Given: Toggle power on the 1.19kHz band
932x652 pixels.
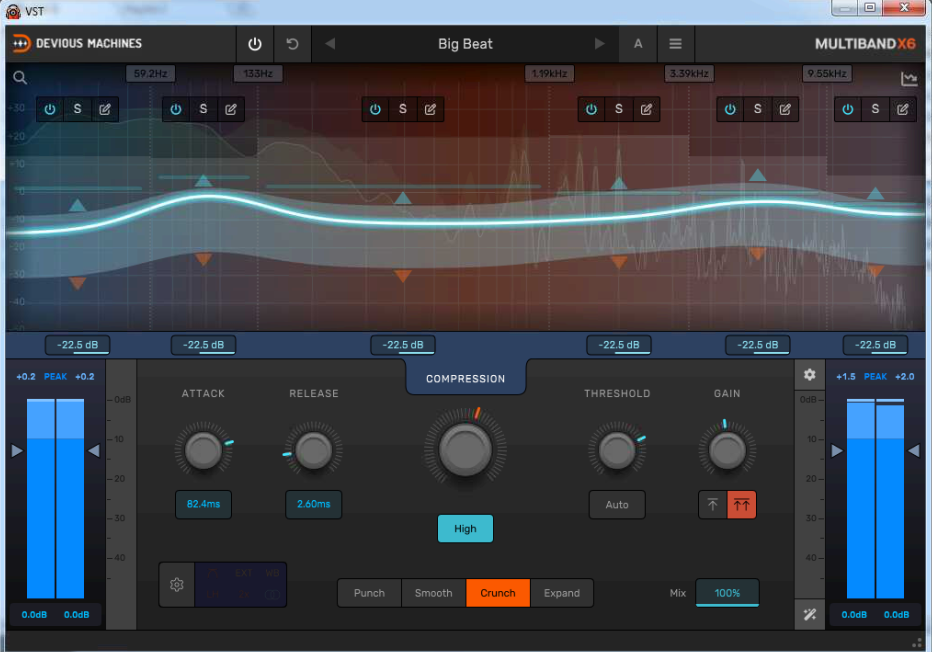Looking at the screenshot, I should [x=591, y=109].
